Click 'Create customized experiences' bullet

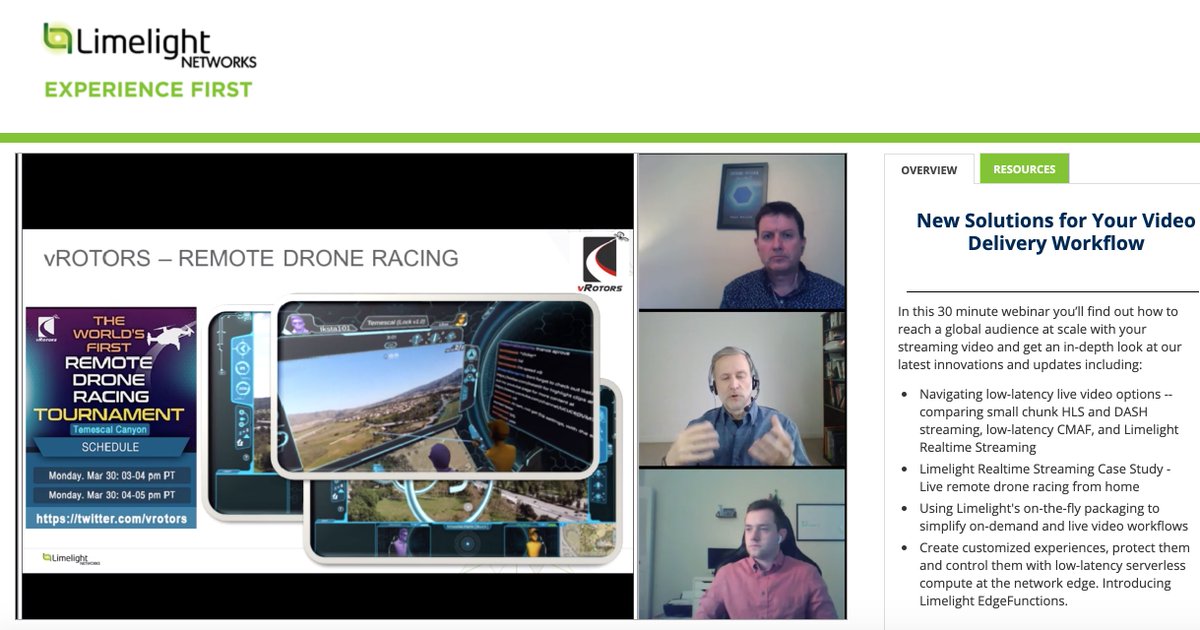pyautogui.click(x=1054, y=574)
